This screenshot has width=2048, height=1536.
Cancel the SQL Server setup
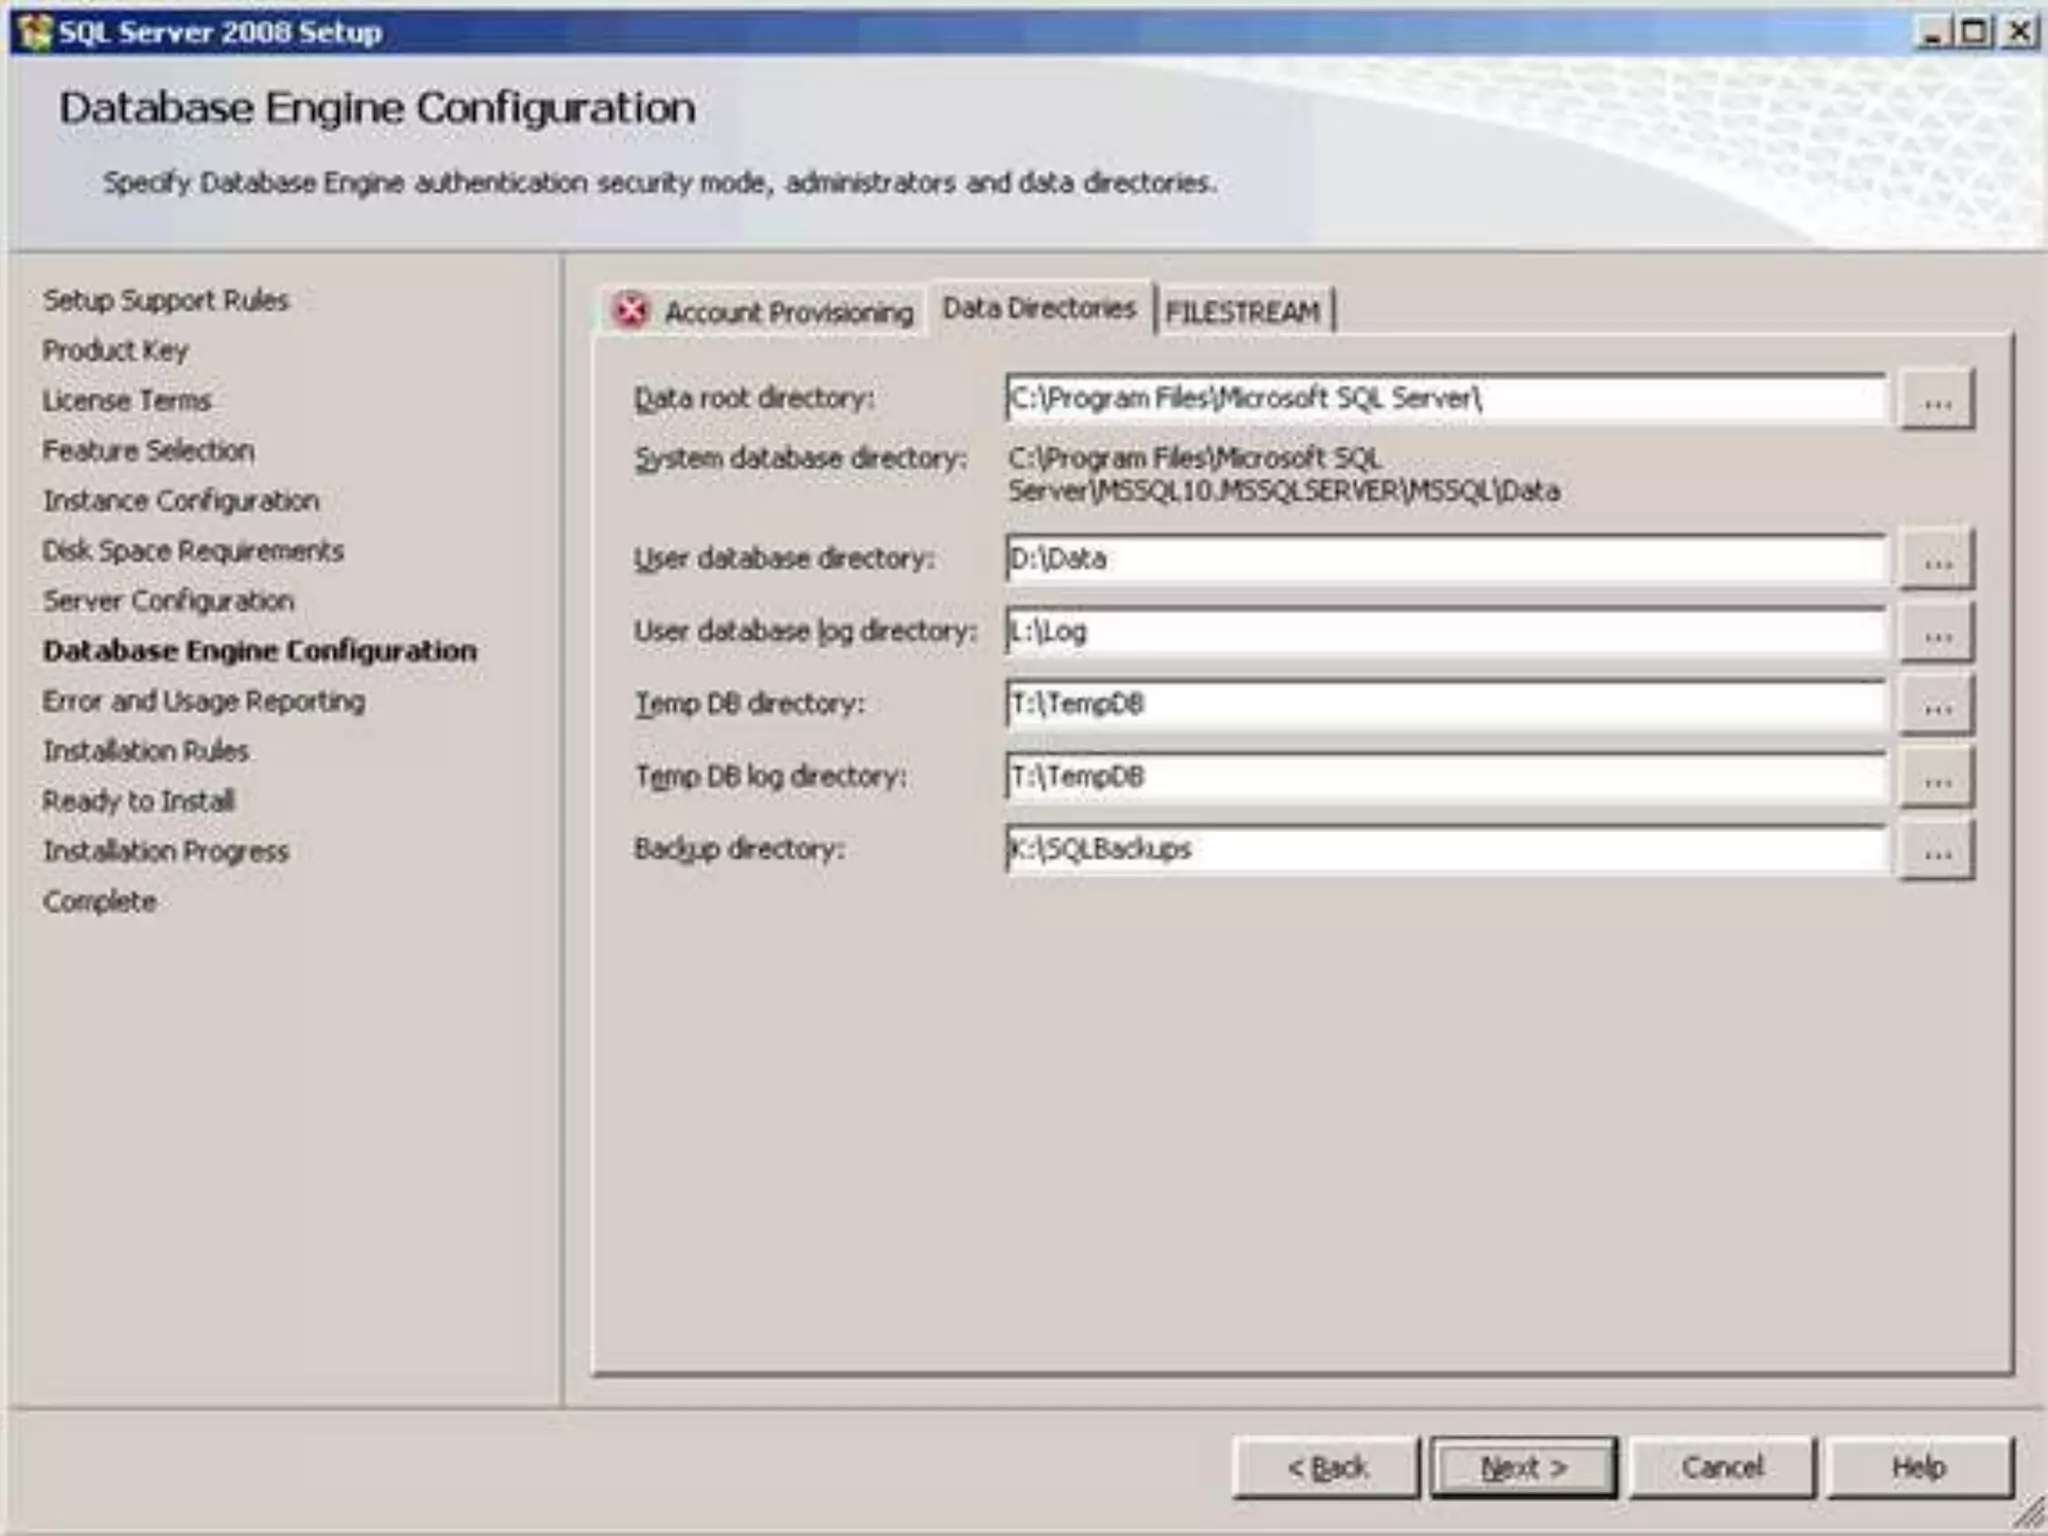click(x=1722, y=1467)
